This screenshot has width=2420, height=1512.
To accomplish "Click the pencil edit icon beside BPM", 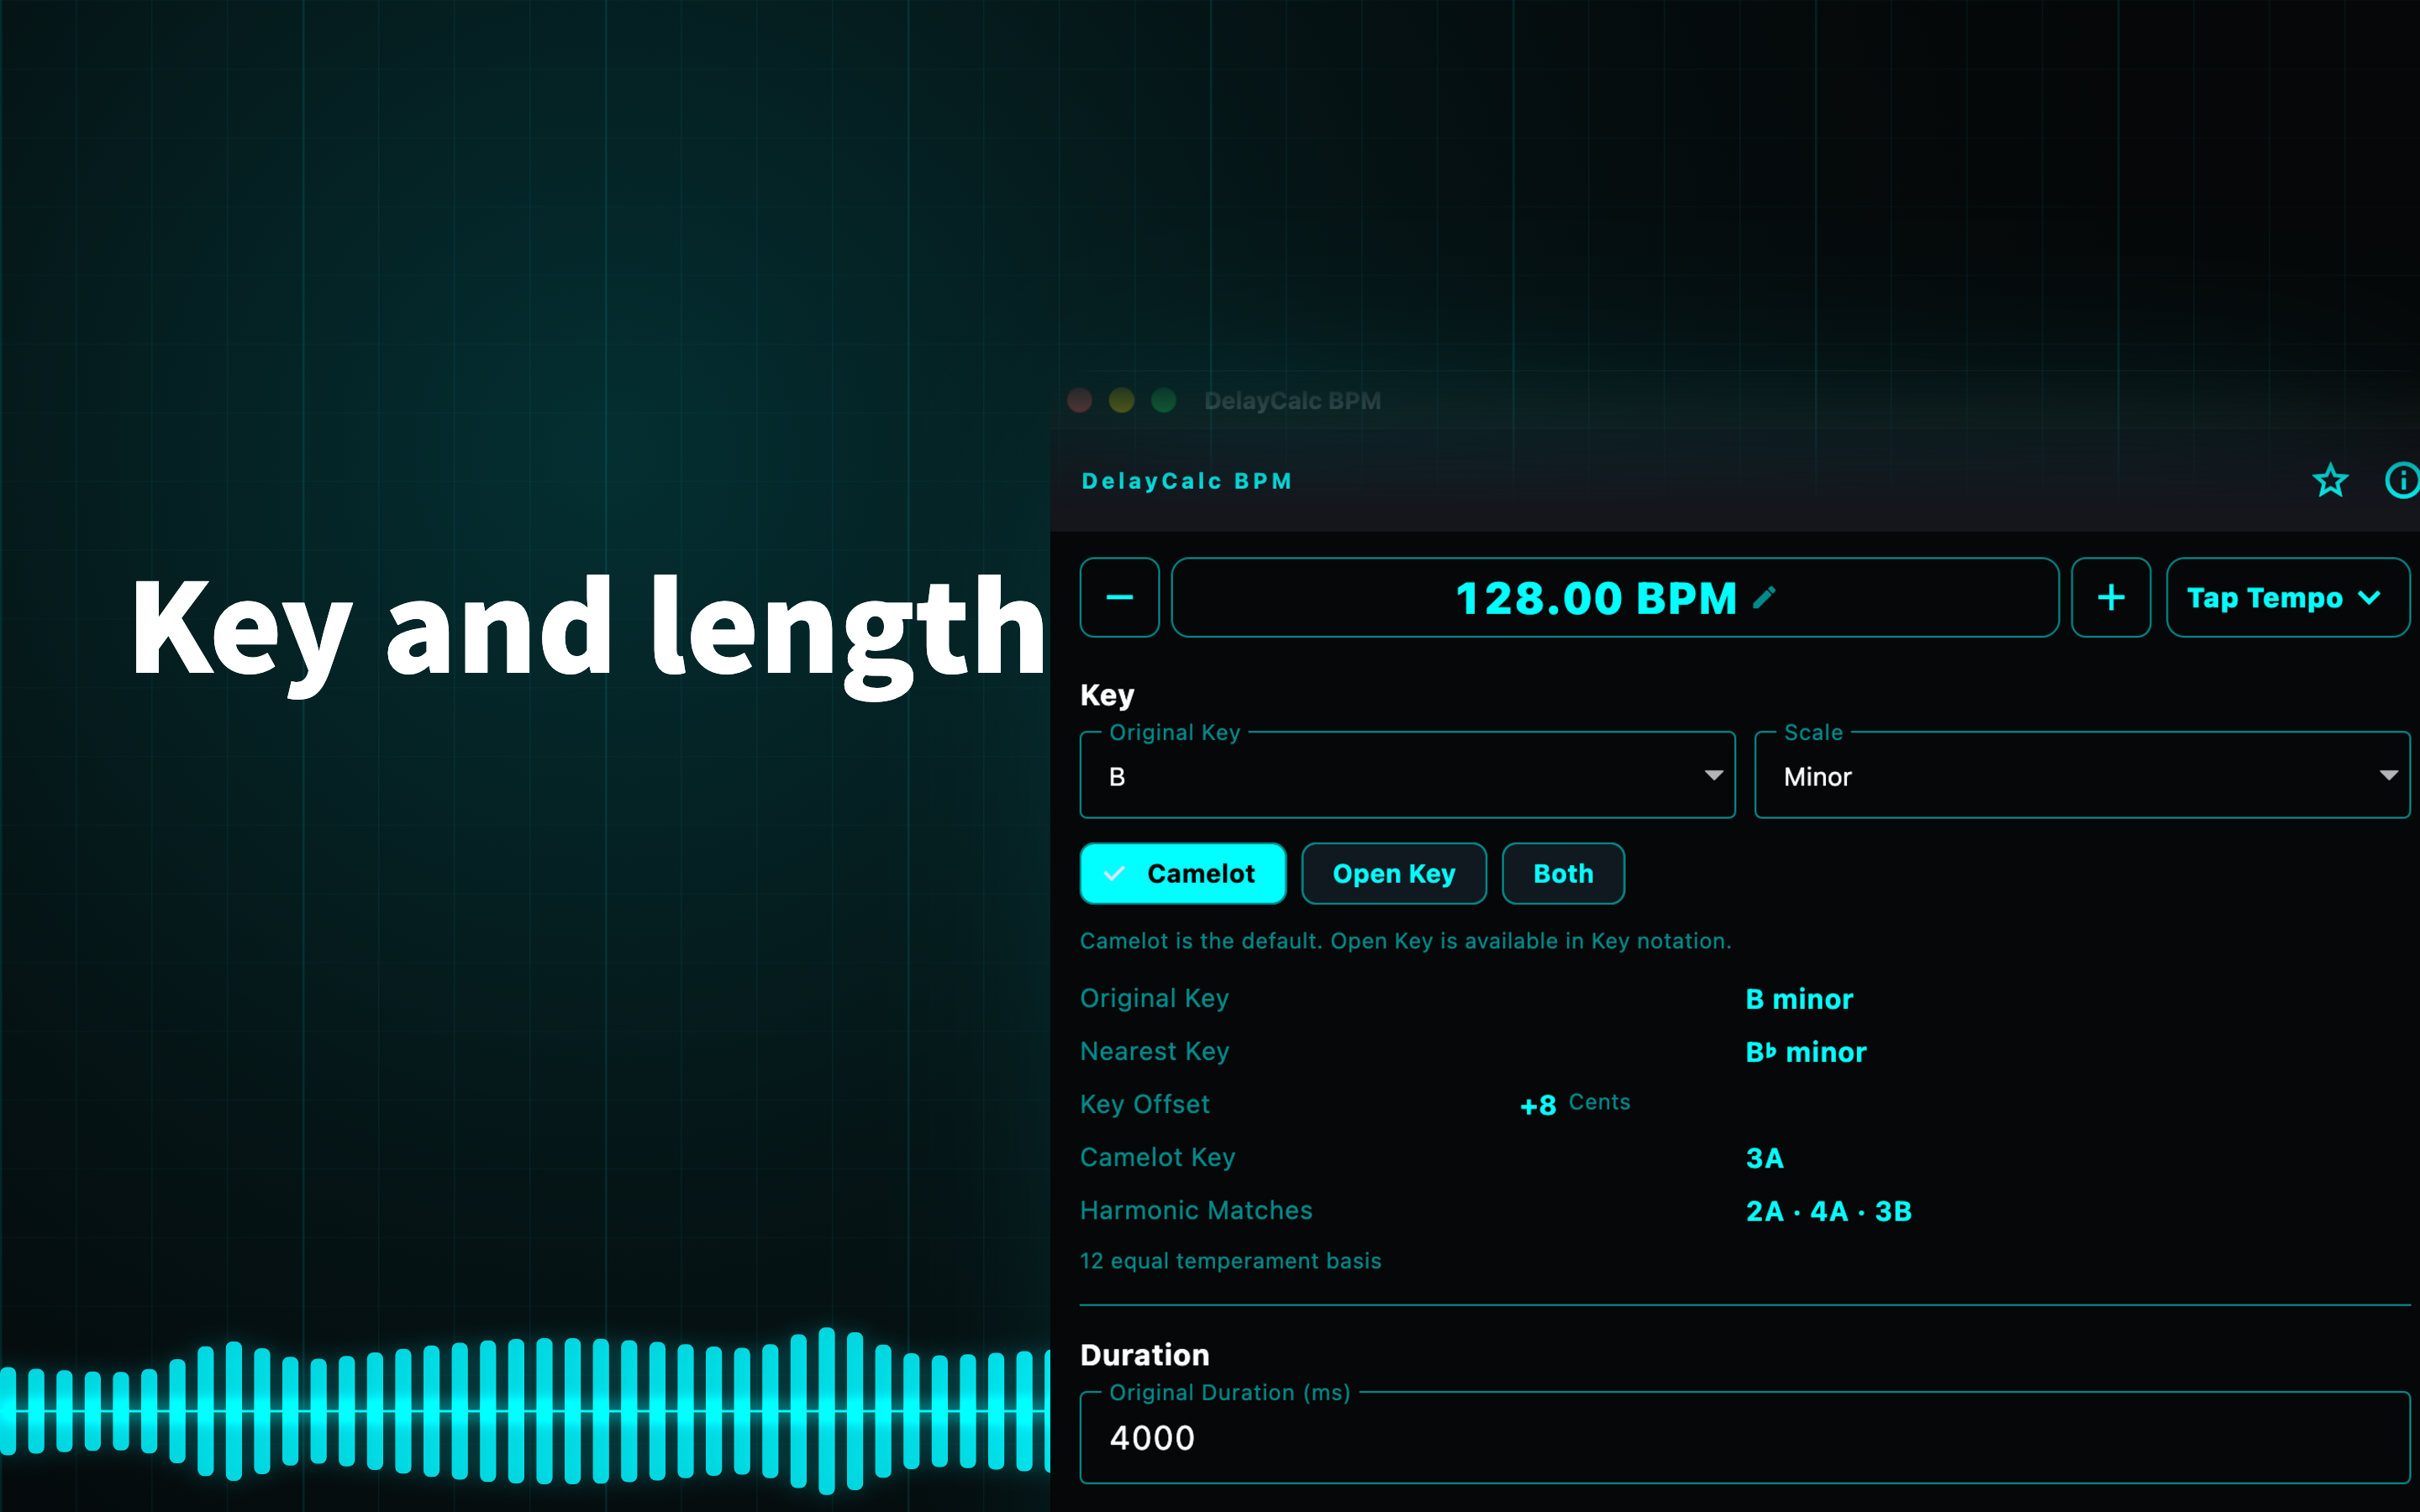I will [x=1764, y=598].
